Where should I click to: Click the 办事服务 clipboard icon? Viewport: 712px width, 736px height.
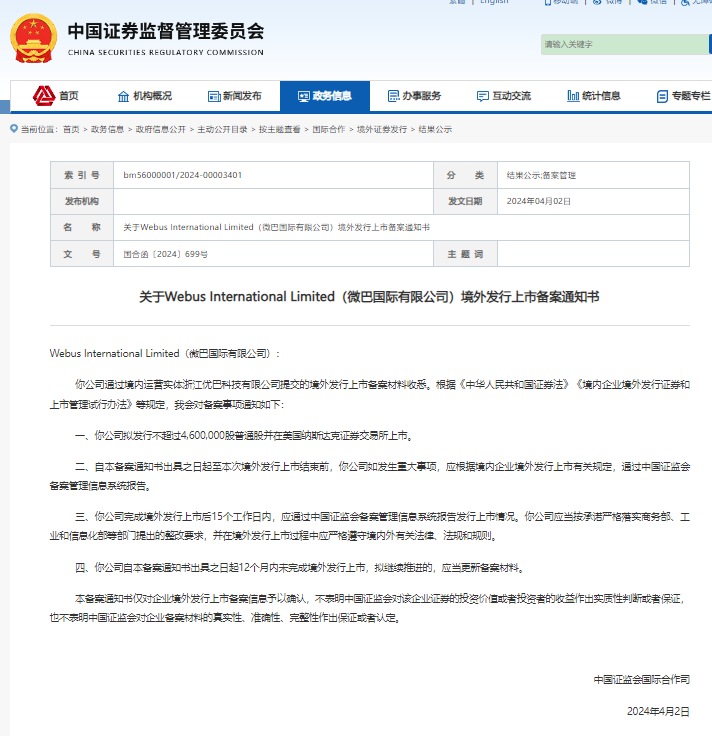click(392, 96)
